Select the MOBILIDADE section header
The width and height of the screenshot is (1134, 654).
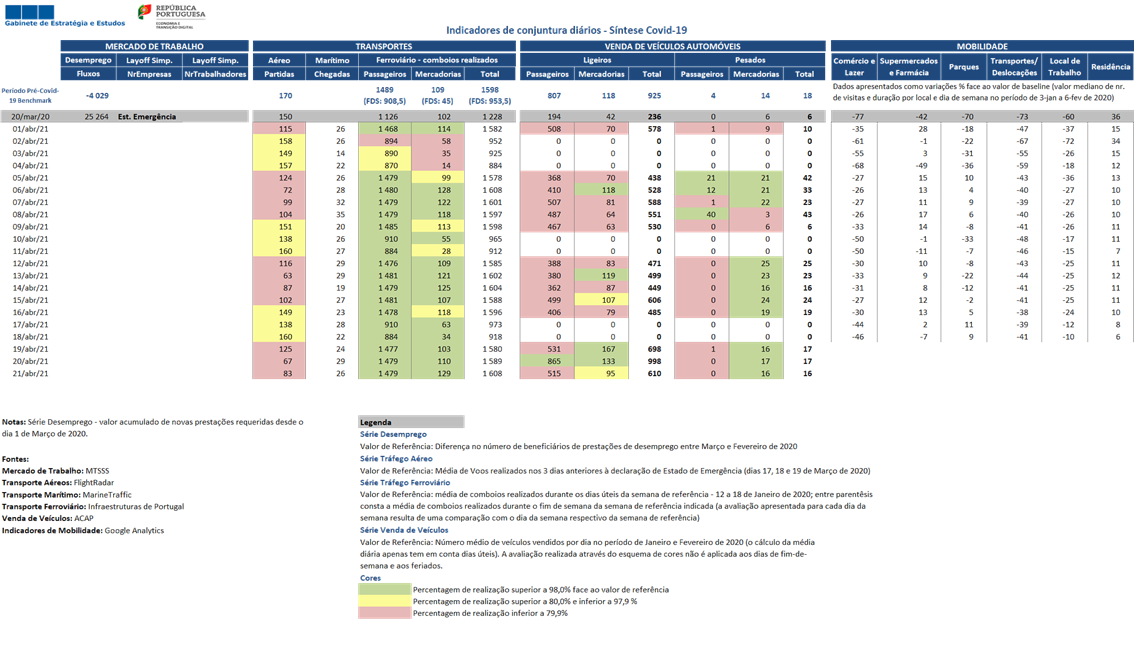coord(982,46)
